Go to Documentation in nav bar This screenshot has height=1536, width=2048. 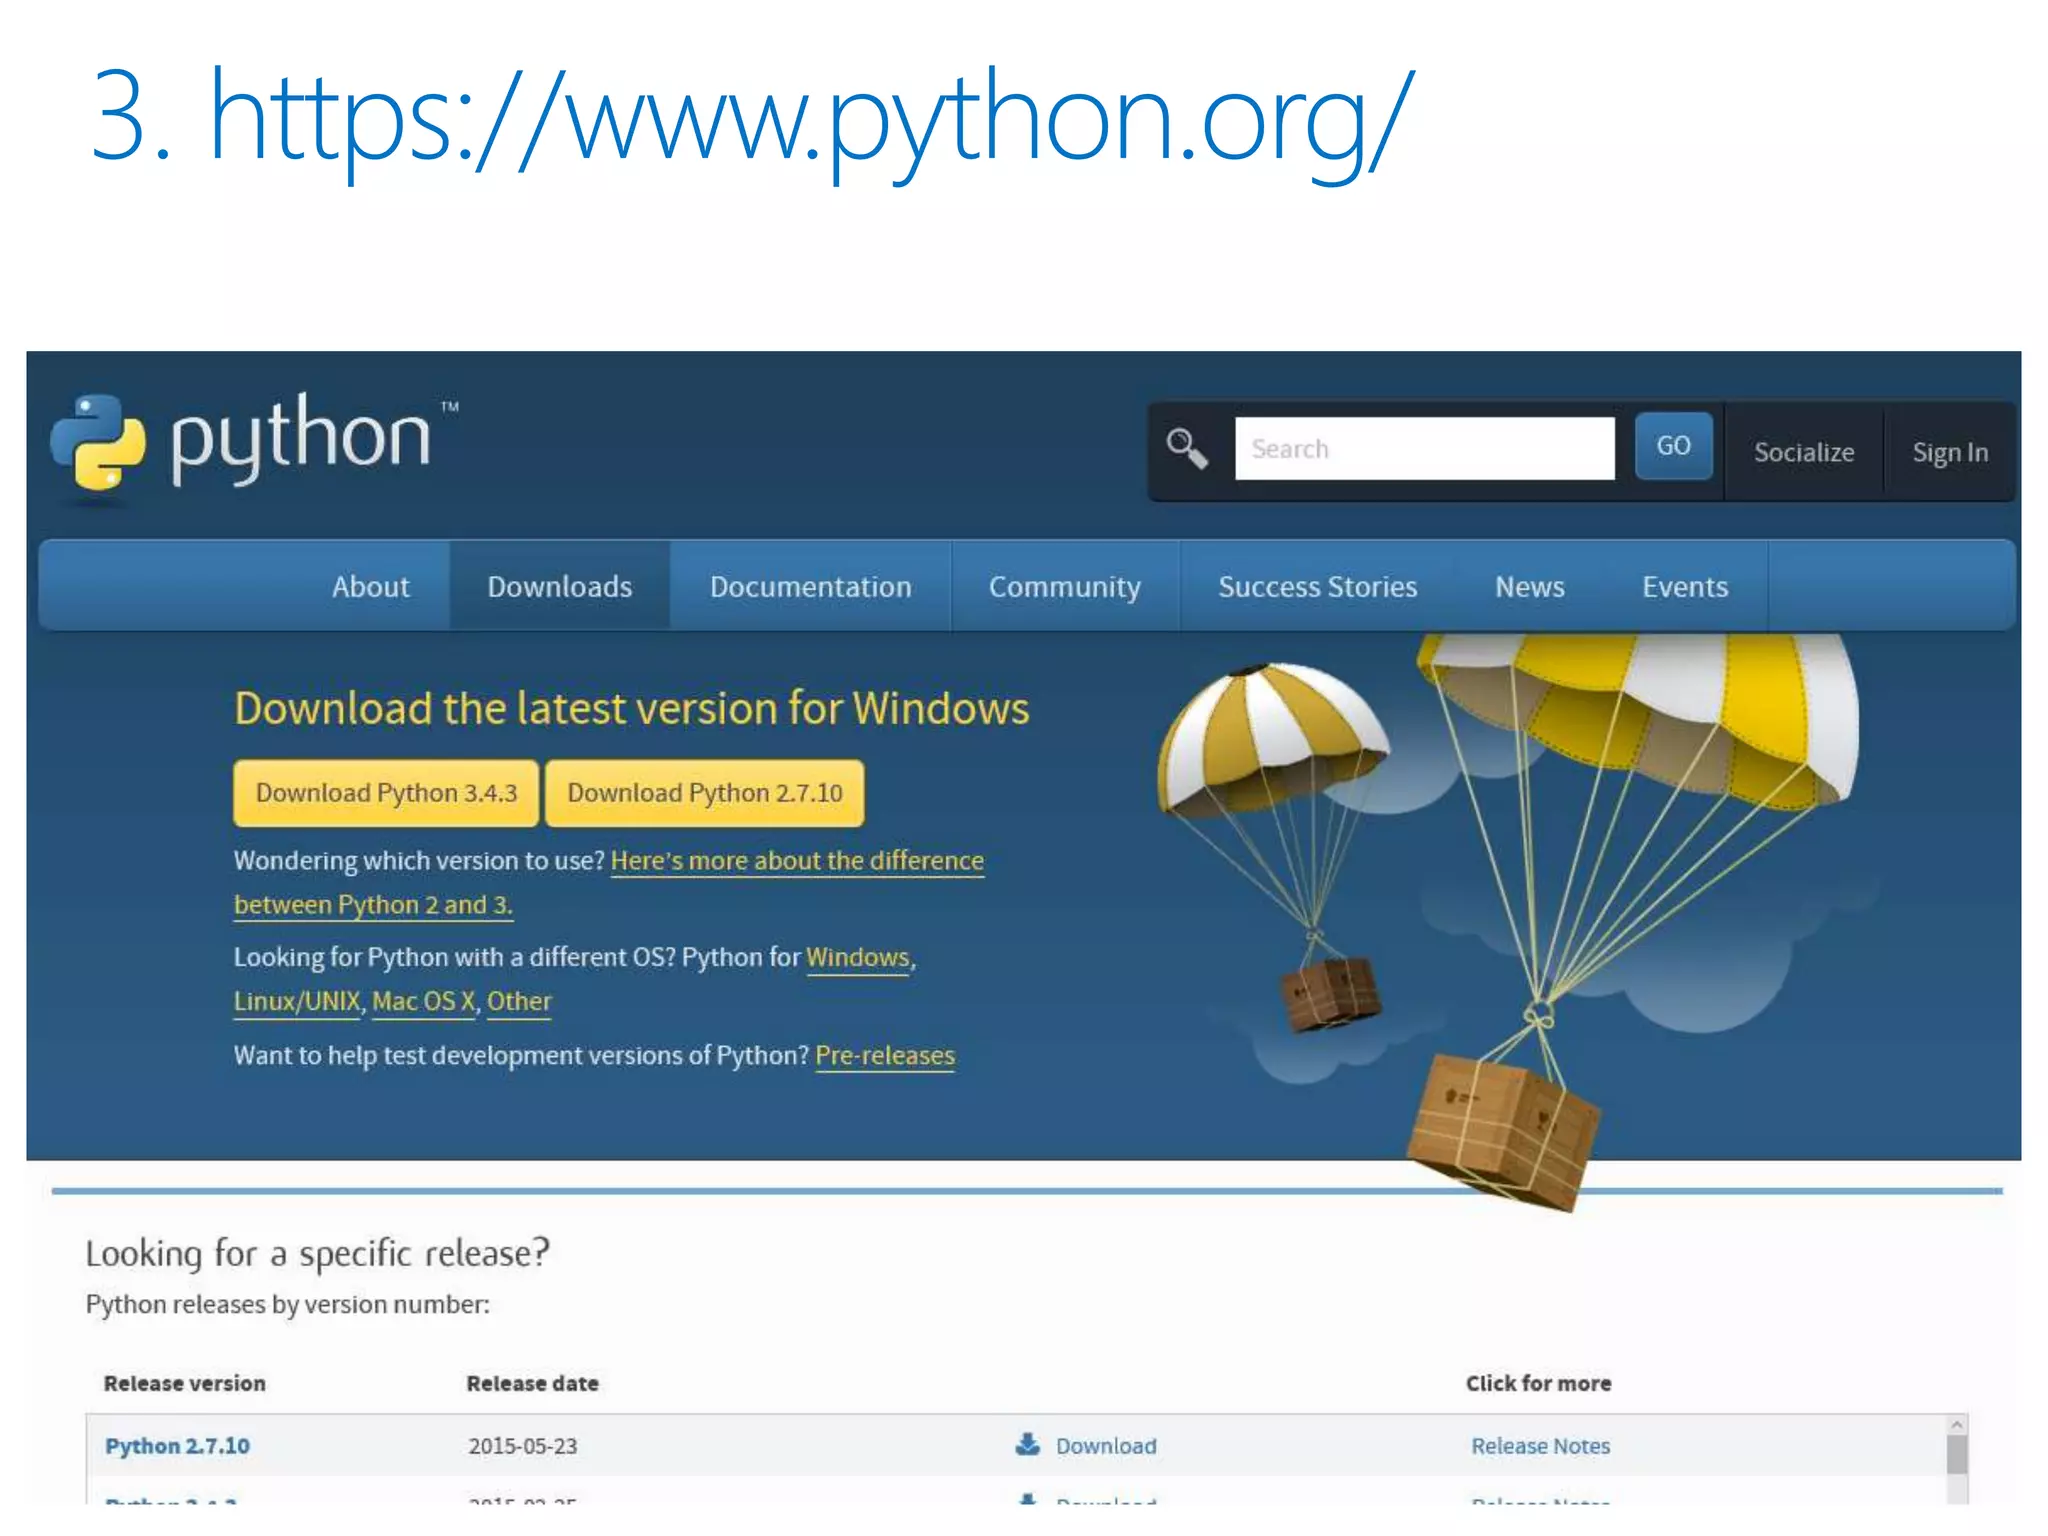(x=810, y=586)
